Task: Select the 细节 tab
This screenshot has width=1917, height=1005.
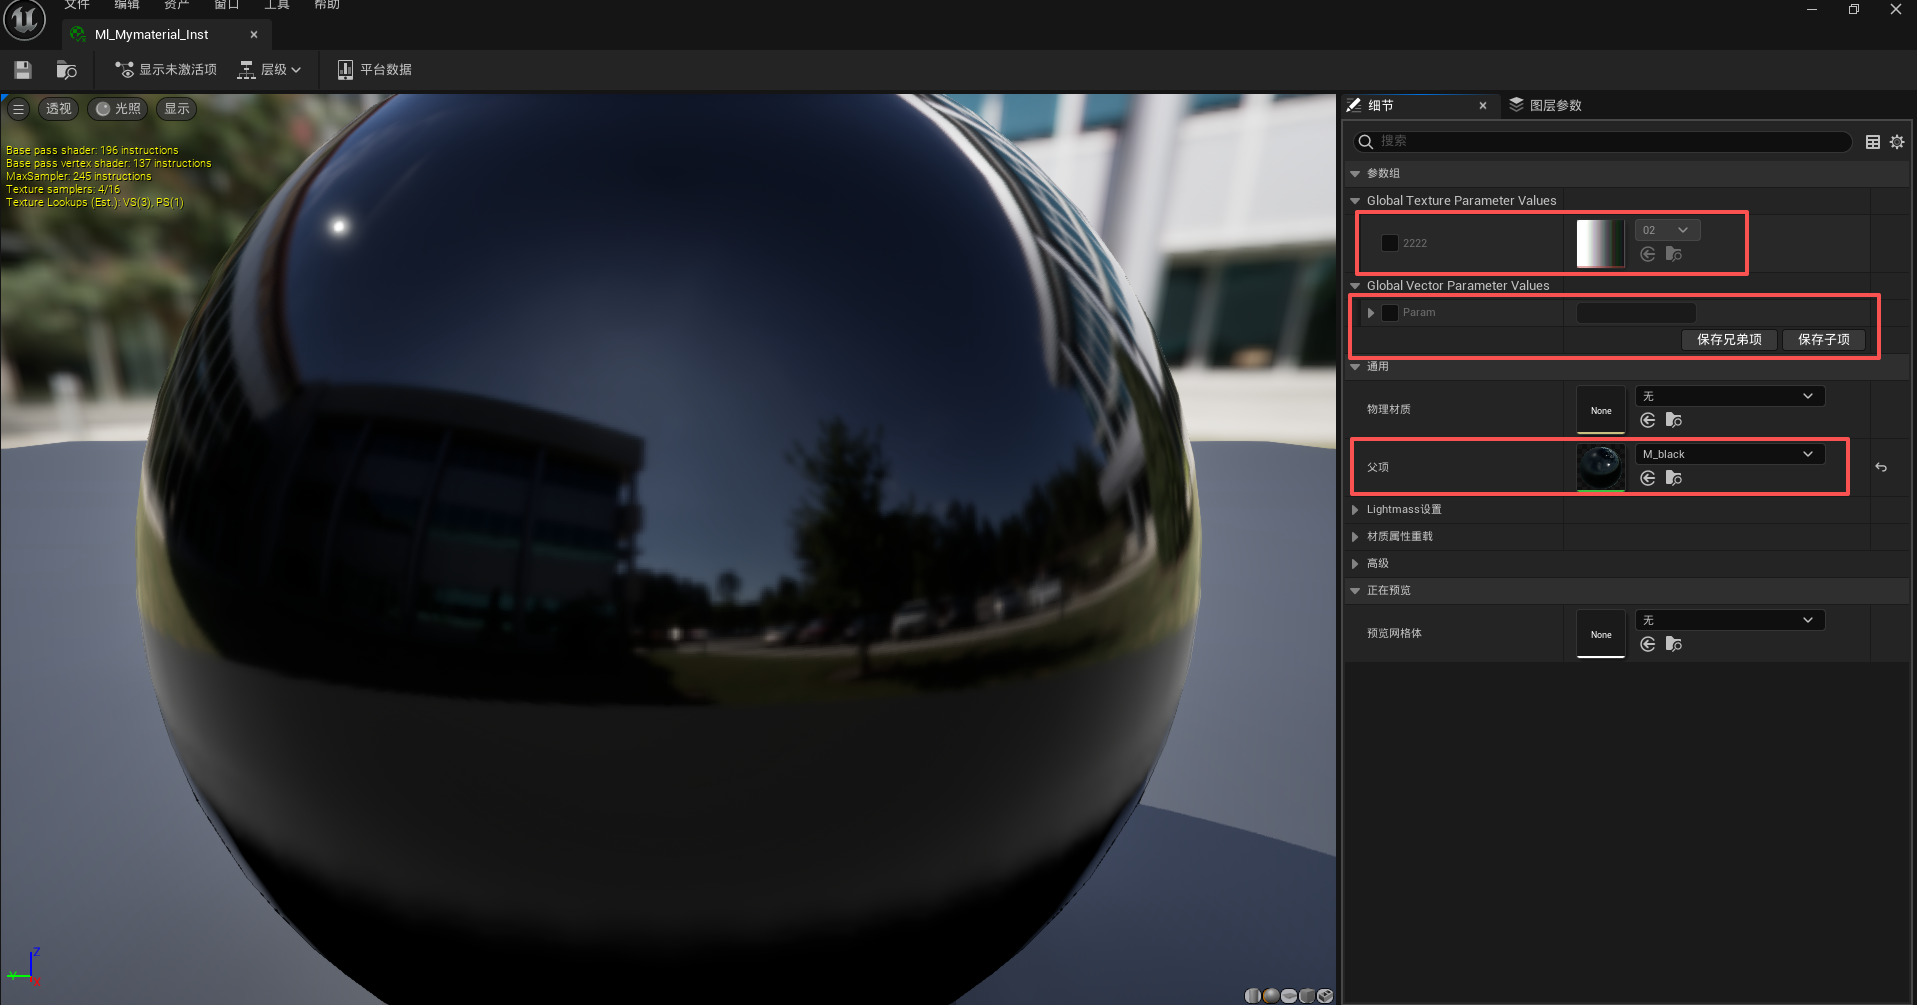Action: (1418, 106)
